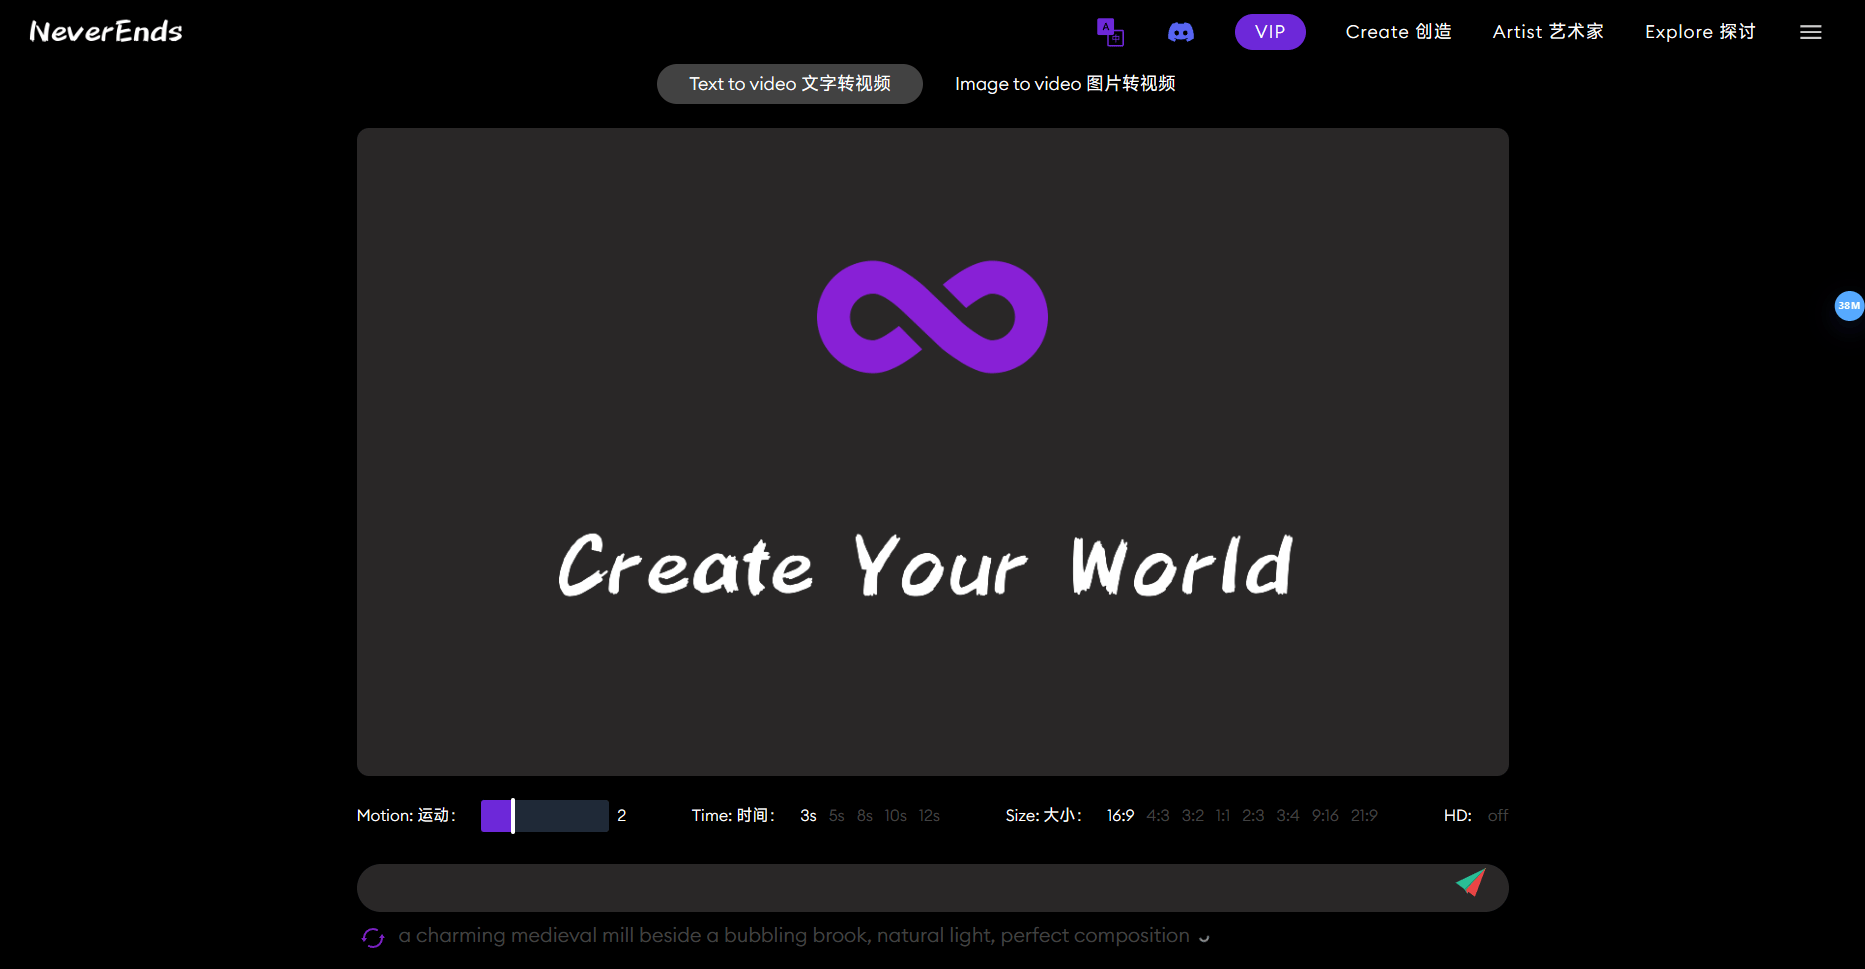Open the Explore page link

click(x=1699, y=32)
